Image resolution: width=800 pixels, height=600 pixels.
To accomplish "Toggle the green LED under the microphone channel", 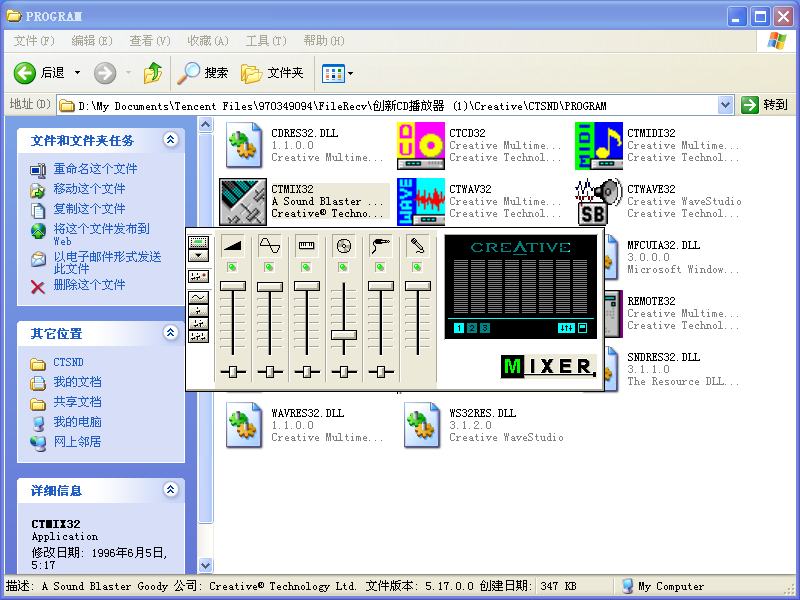I will tap(417, 267).
